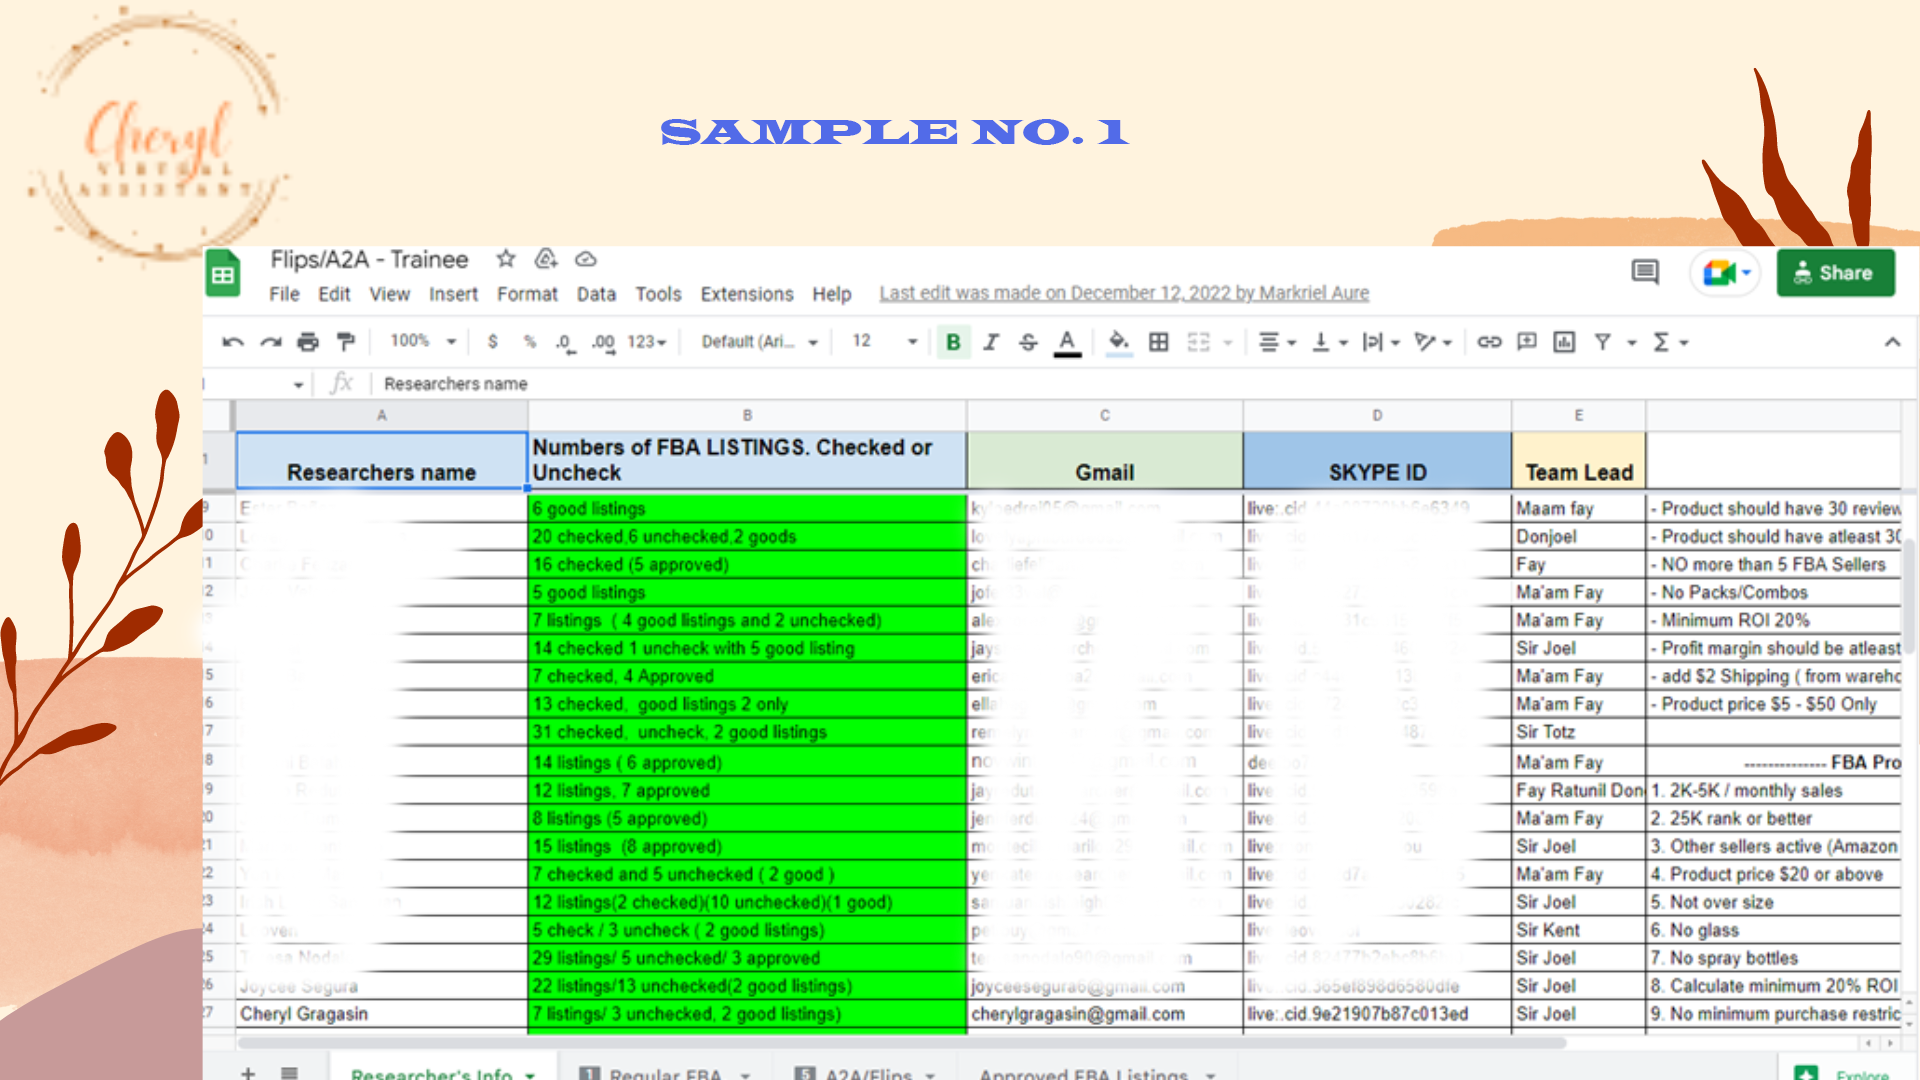
Task: Open the Format menu
Action: (x=527, y=294)
